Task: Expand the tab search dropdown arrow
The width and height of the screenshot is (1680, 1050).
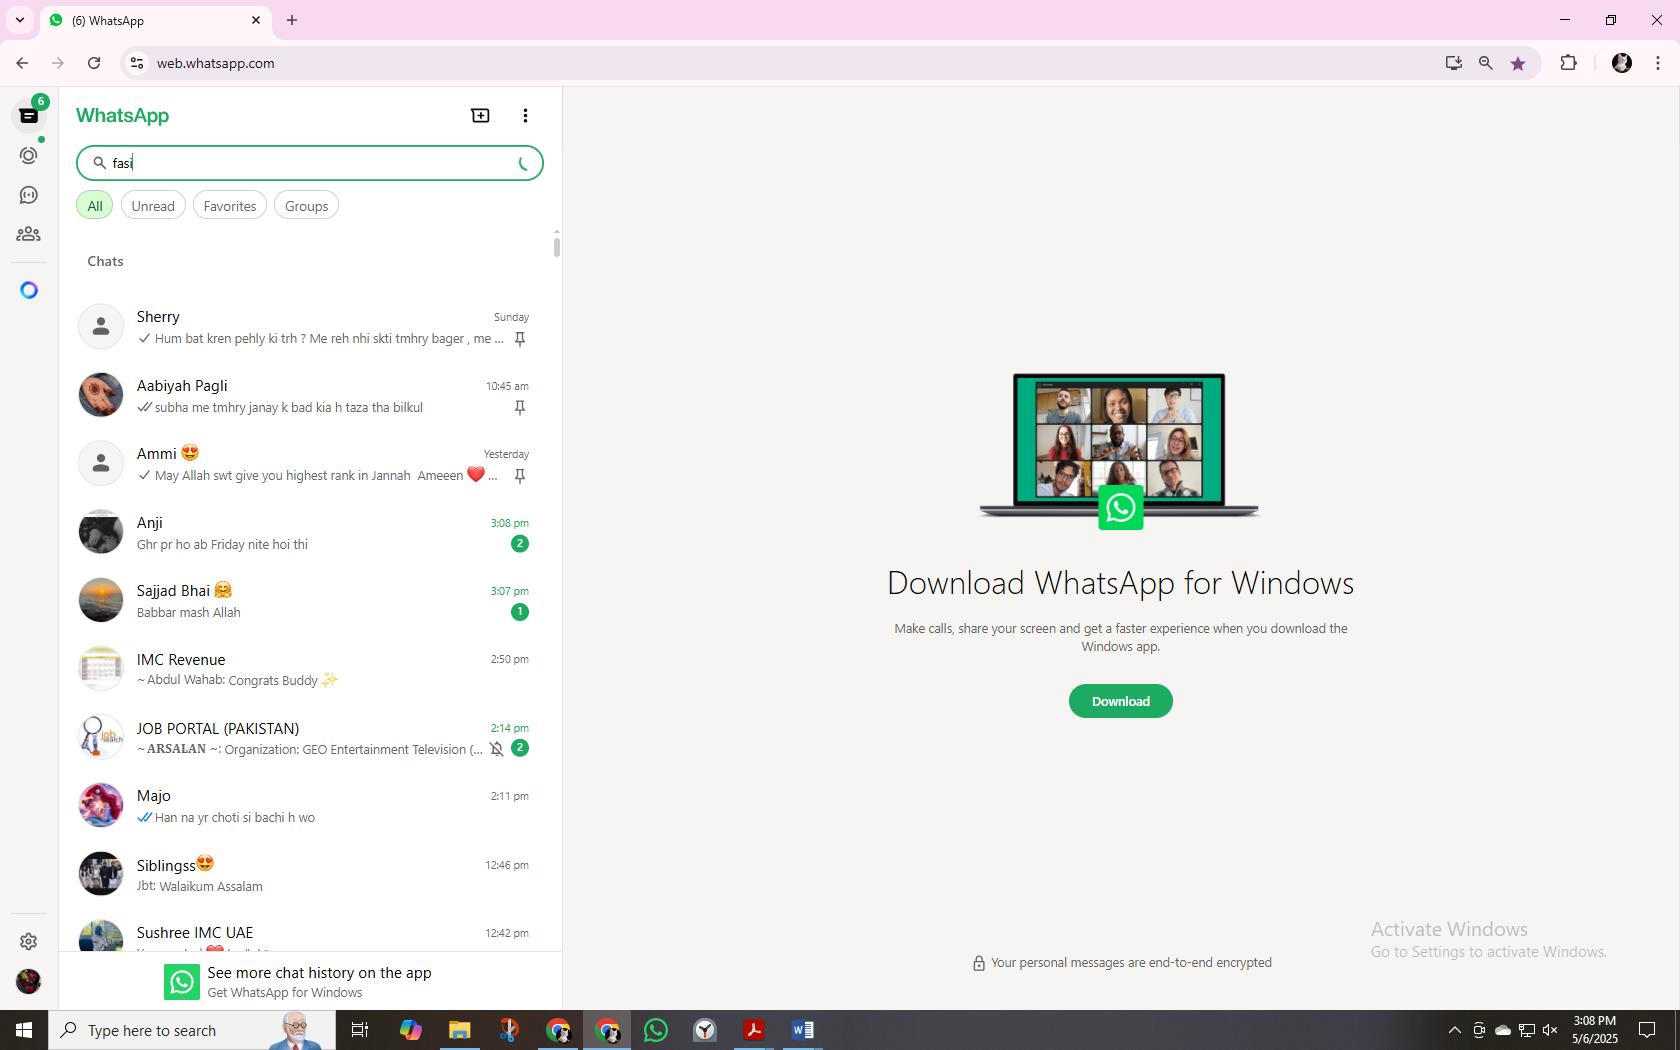Action: [19, 20]
